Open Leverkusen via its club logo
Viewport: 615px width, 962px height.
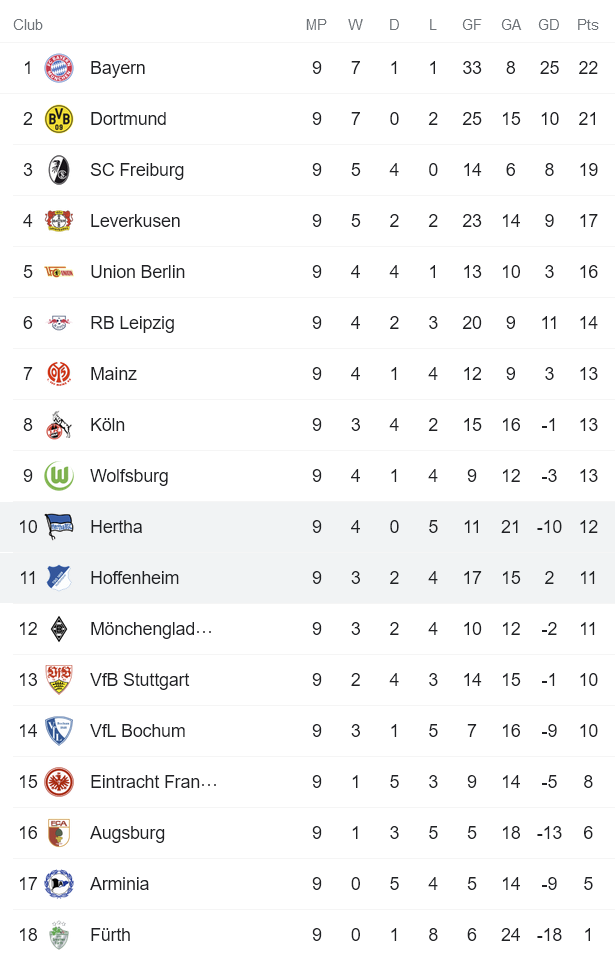tap(58, 220)
